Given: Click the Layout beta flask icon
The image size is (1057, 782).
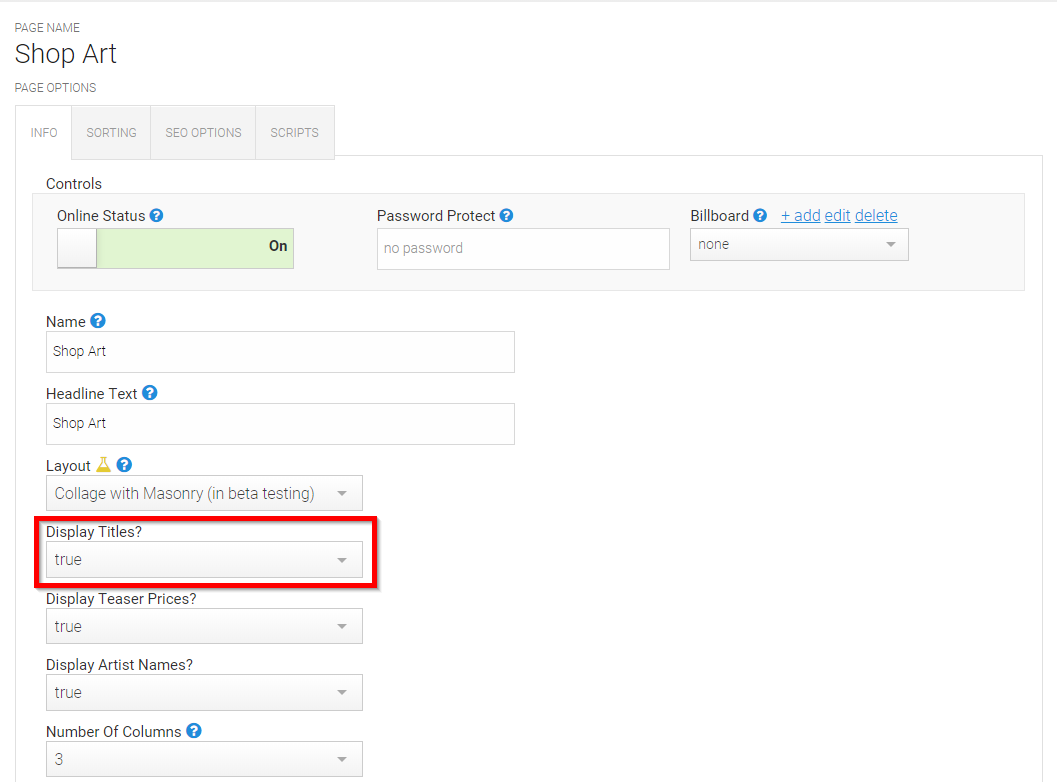Looking at the screenshot, I should click(x=103, y=464).
